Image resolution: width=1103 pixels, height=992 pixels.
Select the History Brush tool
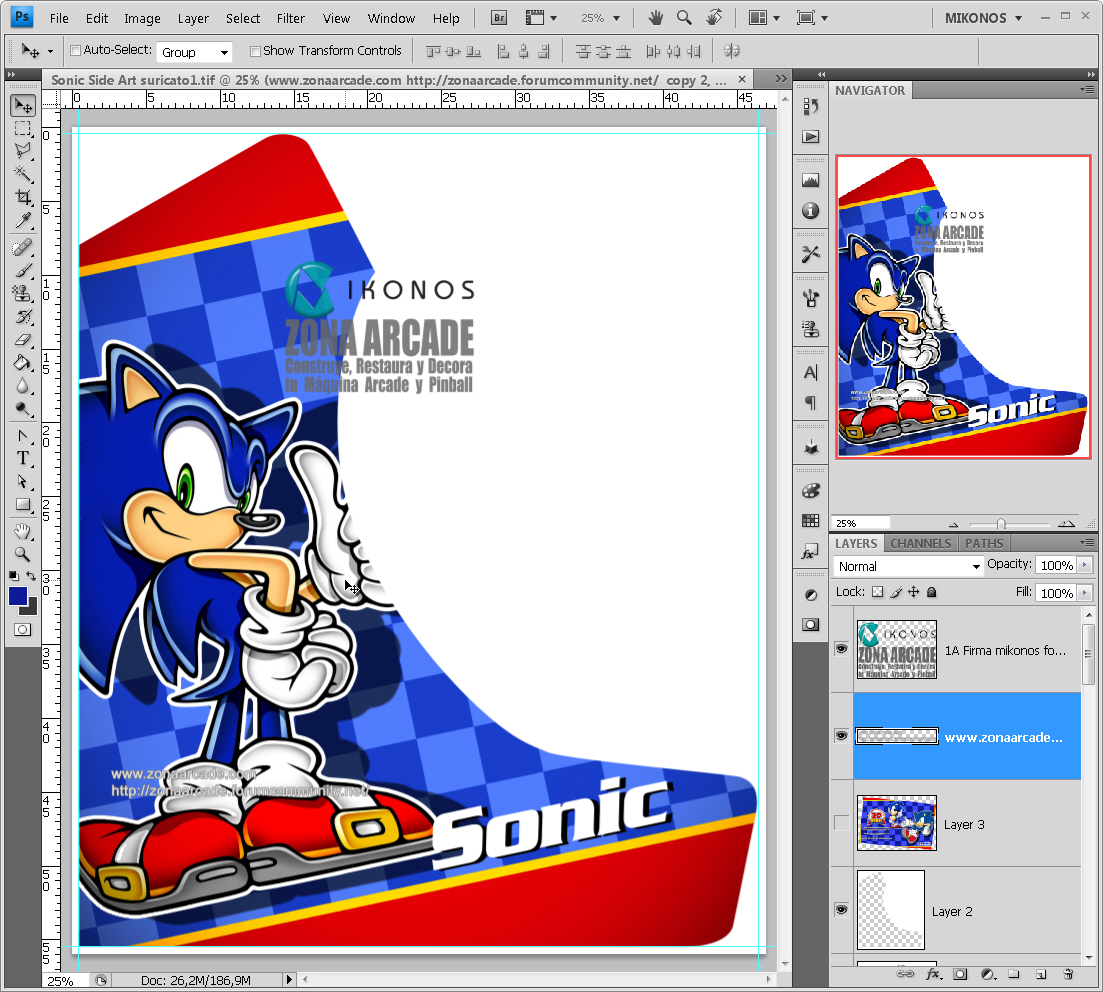(x=23, y=317)
